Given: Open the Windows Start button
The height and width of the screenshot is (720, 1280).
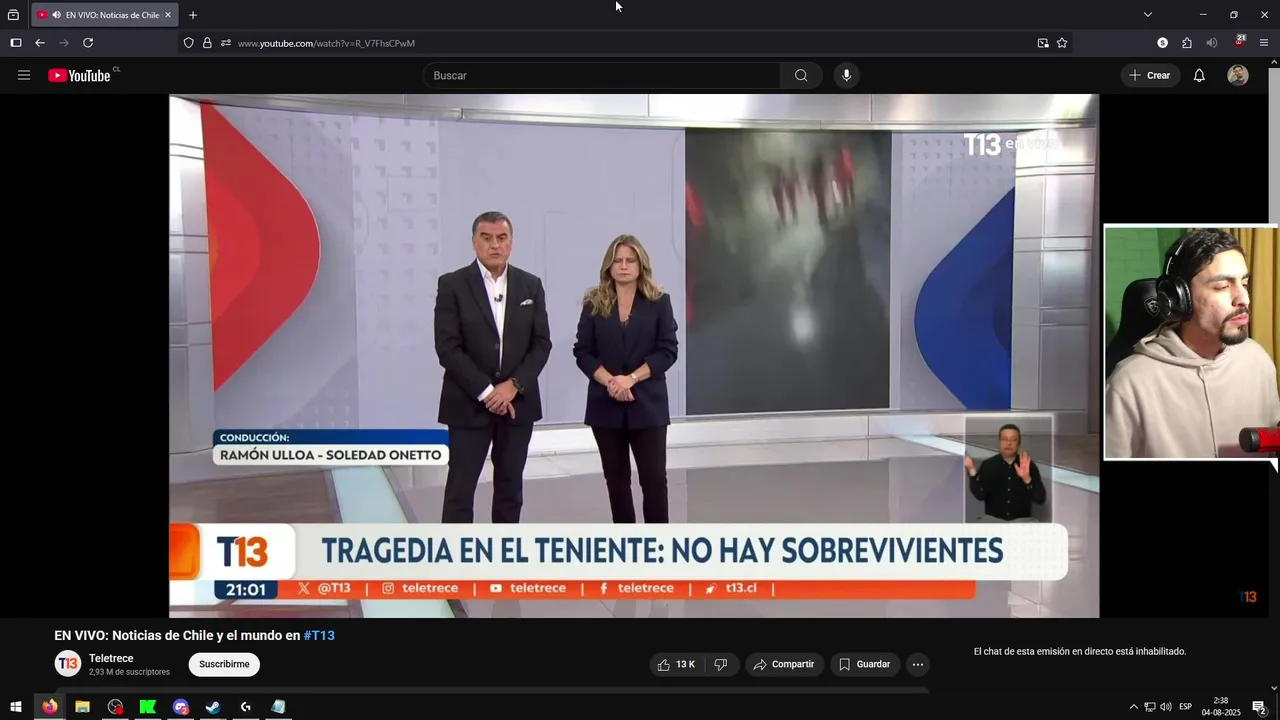Looking at the screenshot, I should (x=16, y=707).
